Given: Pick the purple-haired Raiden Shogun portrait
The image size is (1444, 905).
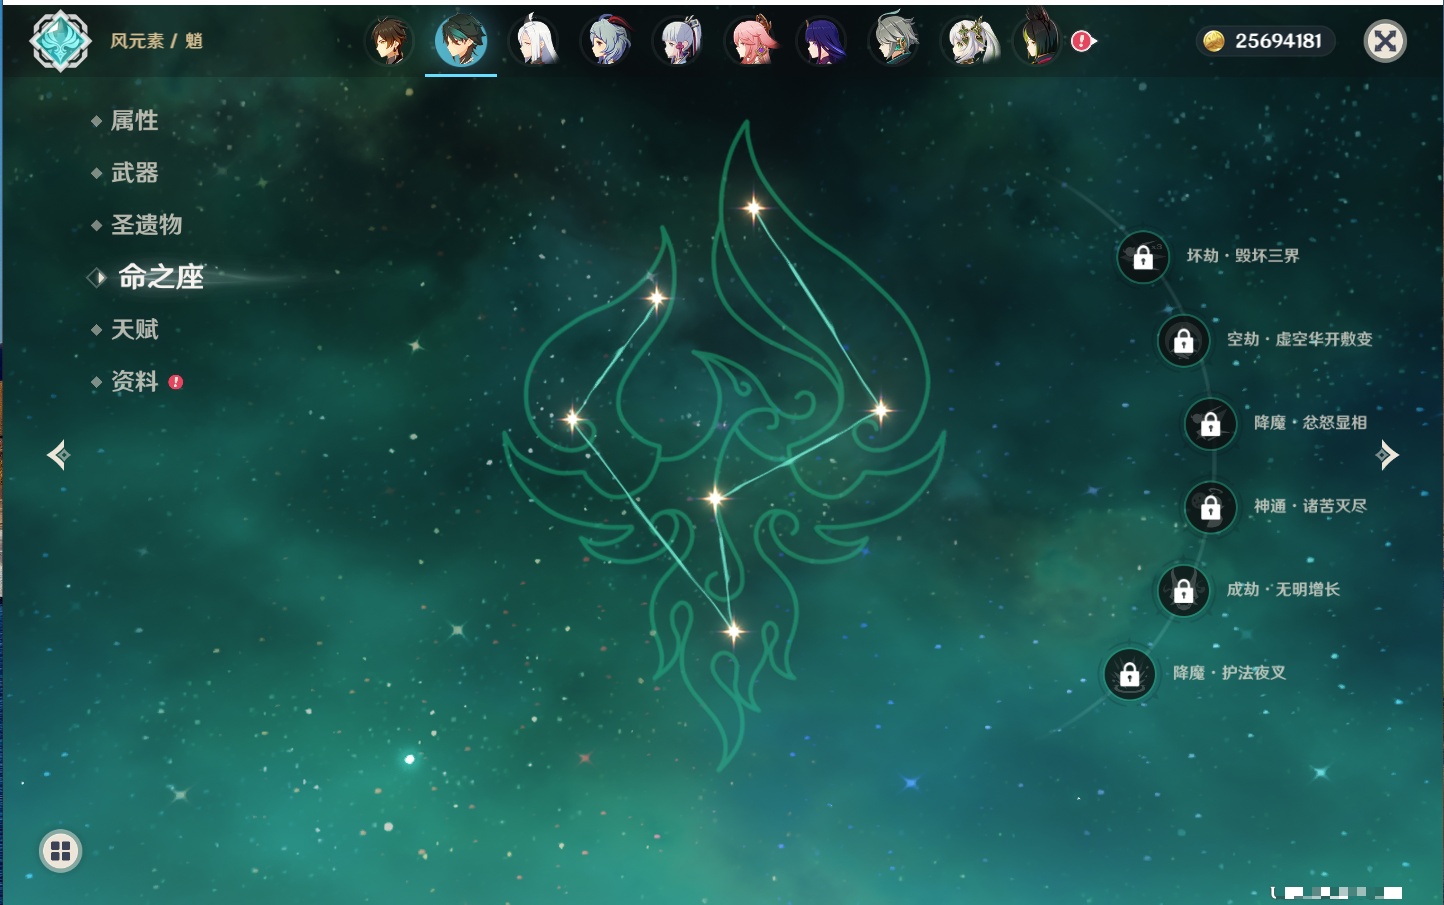Looking at the screenshot, I should click(x=822, y=42).
